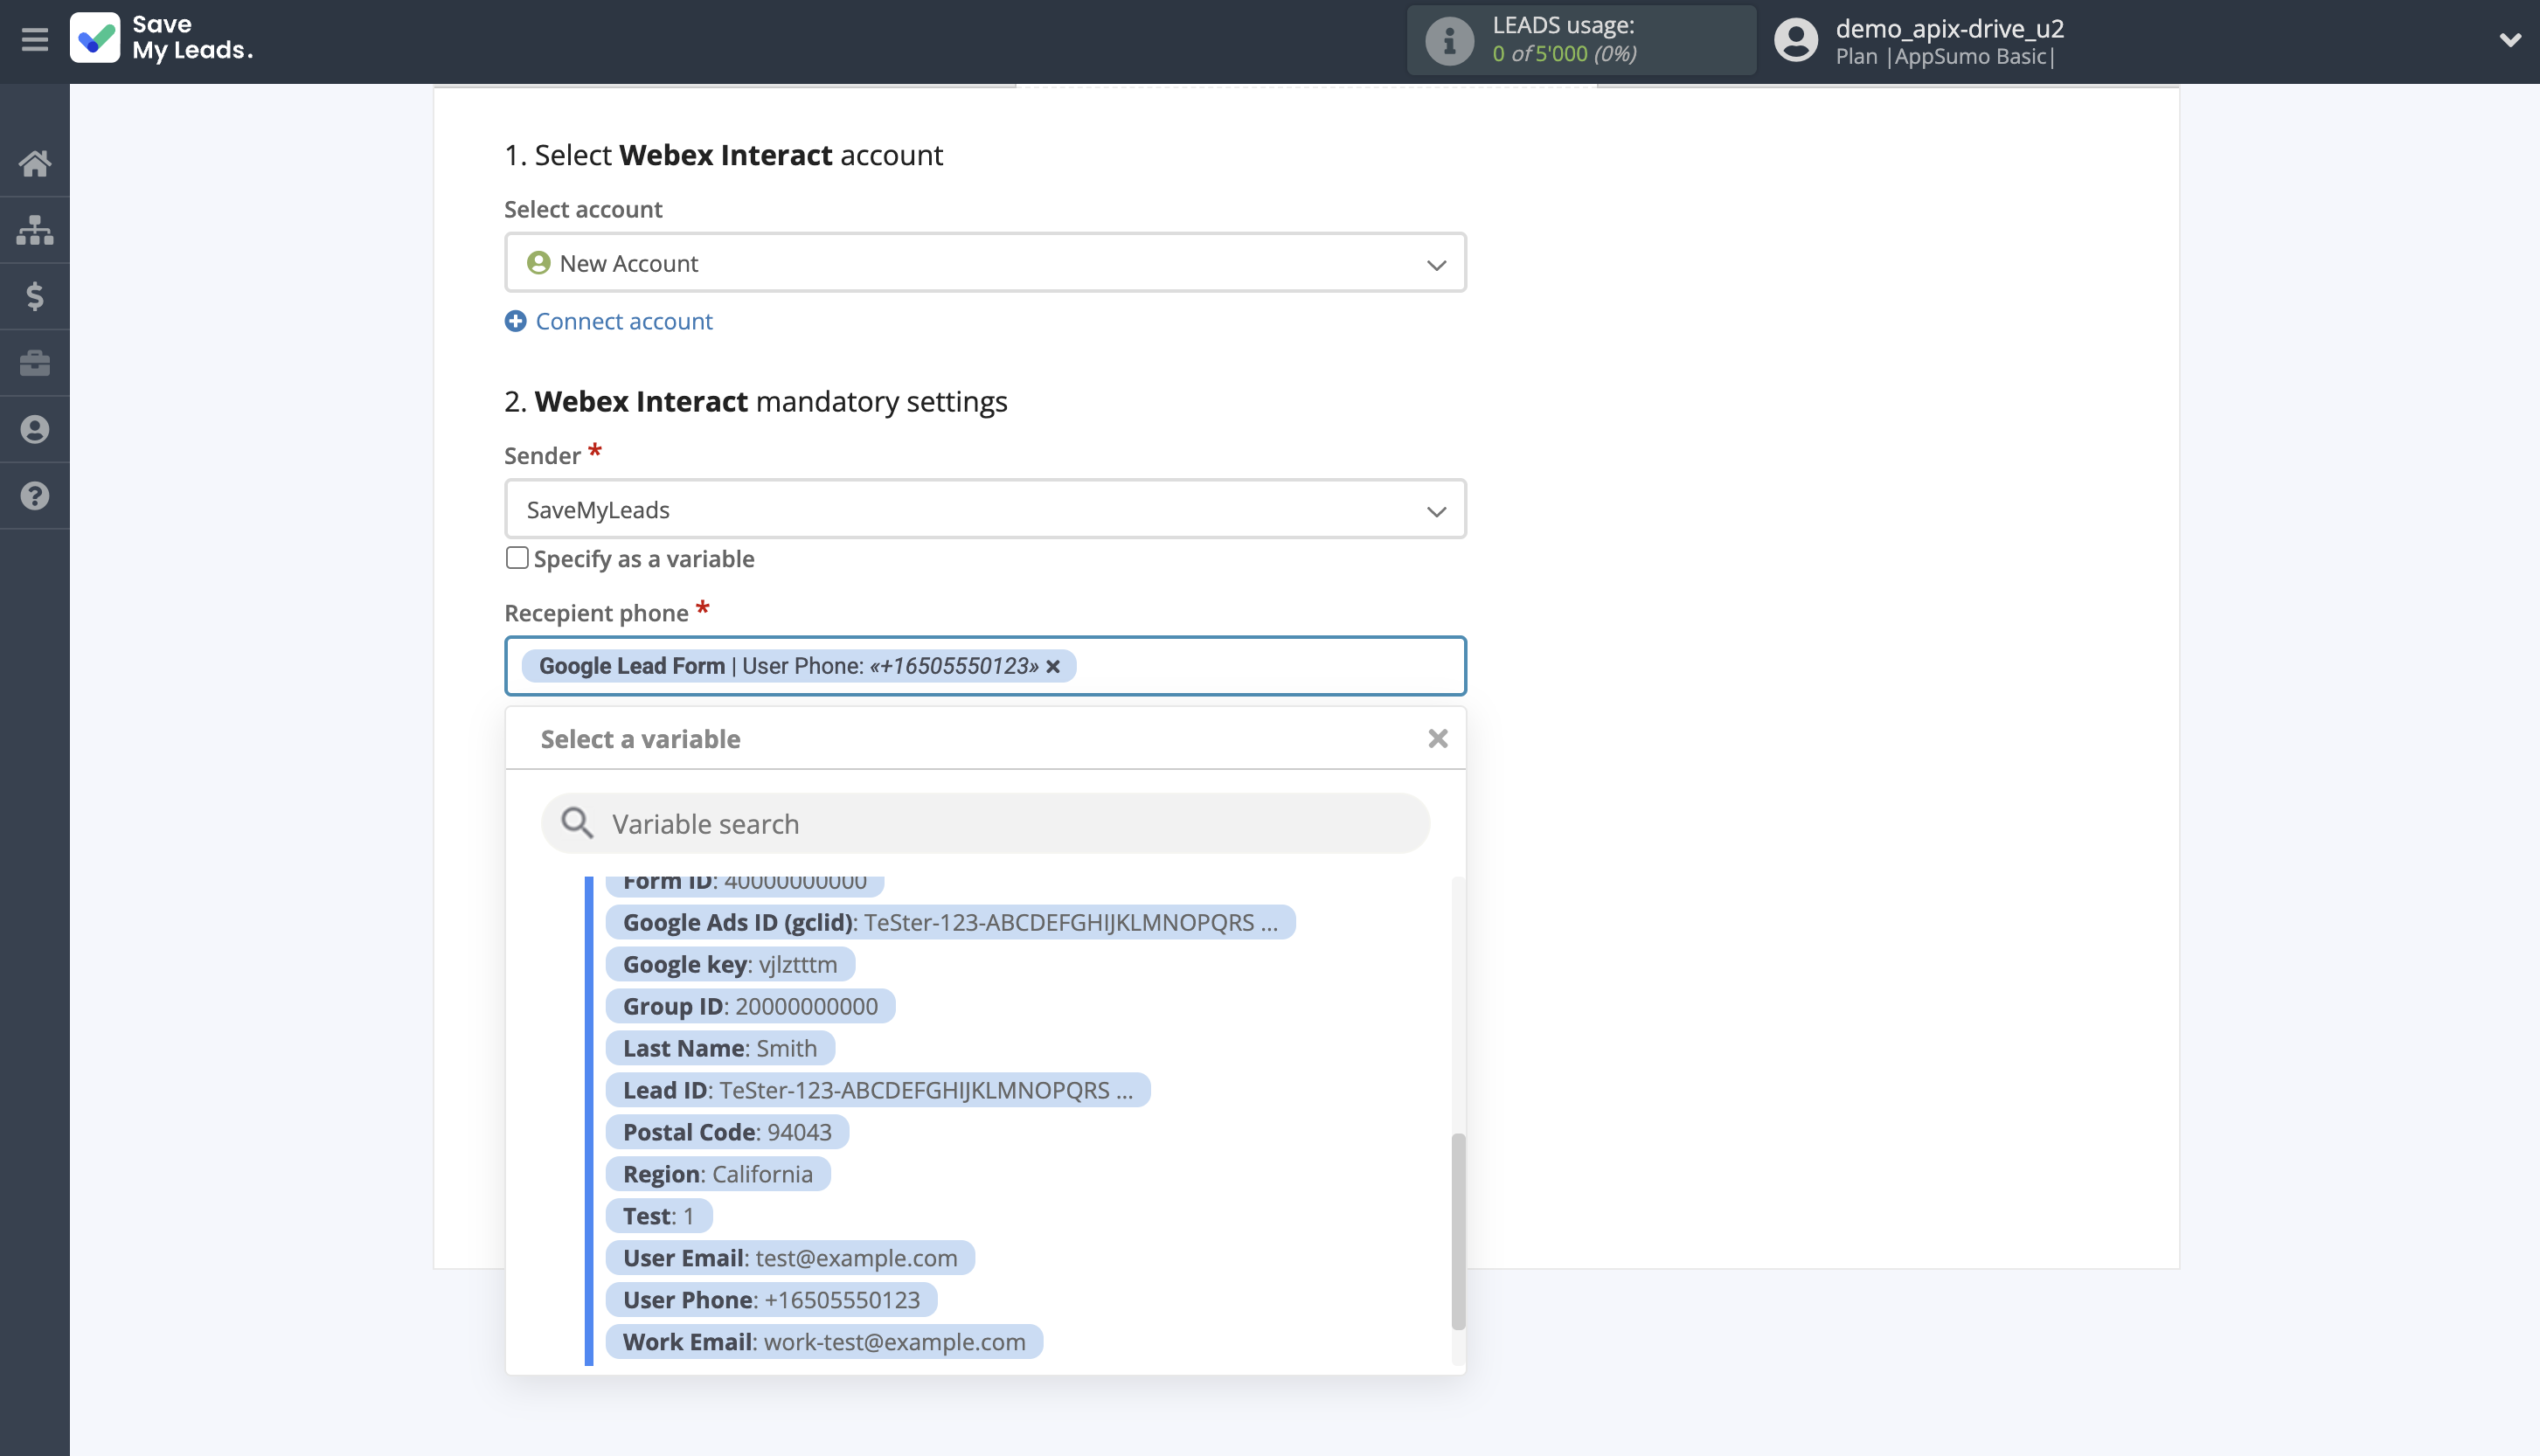Click the demo_apix-drive_u2 username
The image size is (2540, 1456).
pos(1949,28)
